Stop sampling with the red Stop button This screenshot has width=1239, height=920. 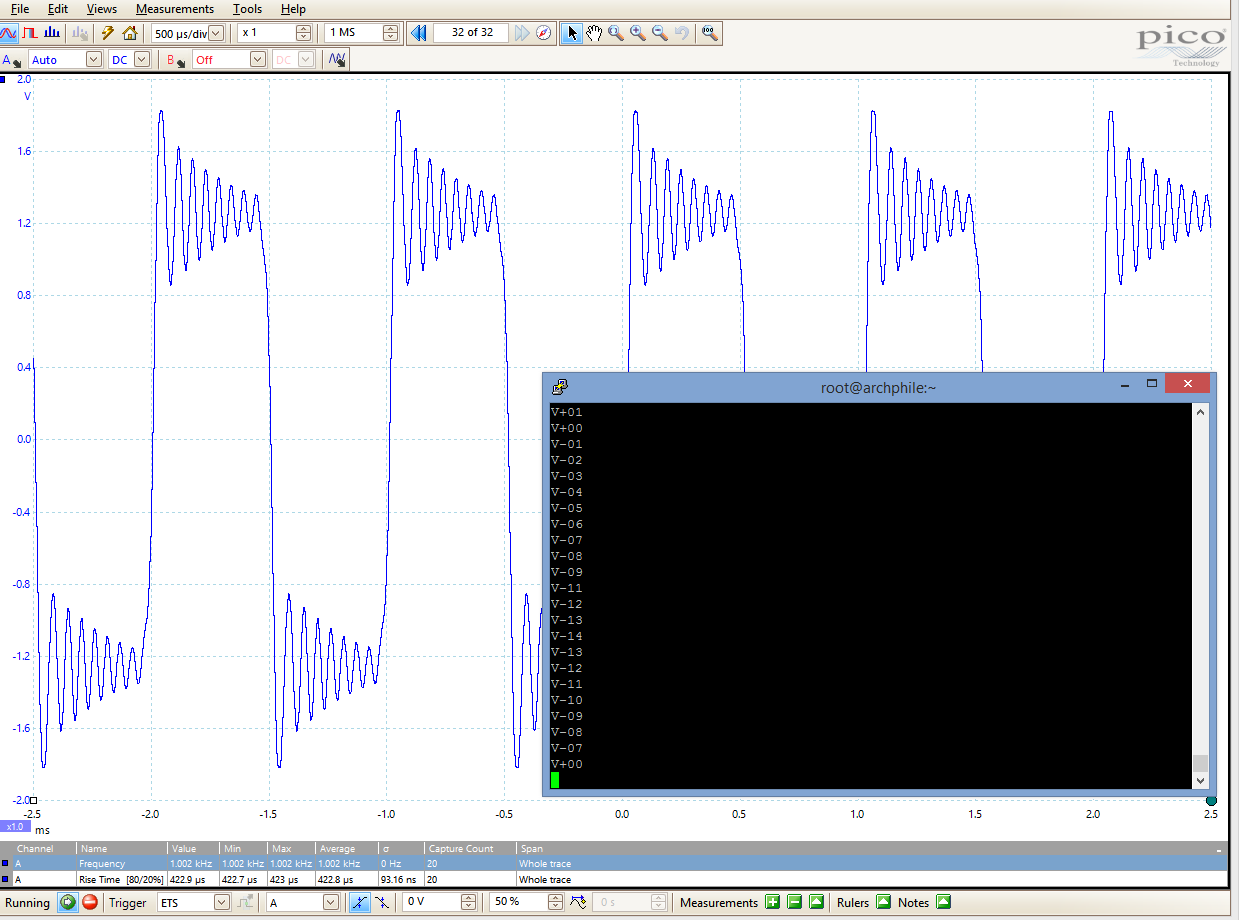tap(89, 902)
